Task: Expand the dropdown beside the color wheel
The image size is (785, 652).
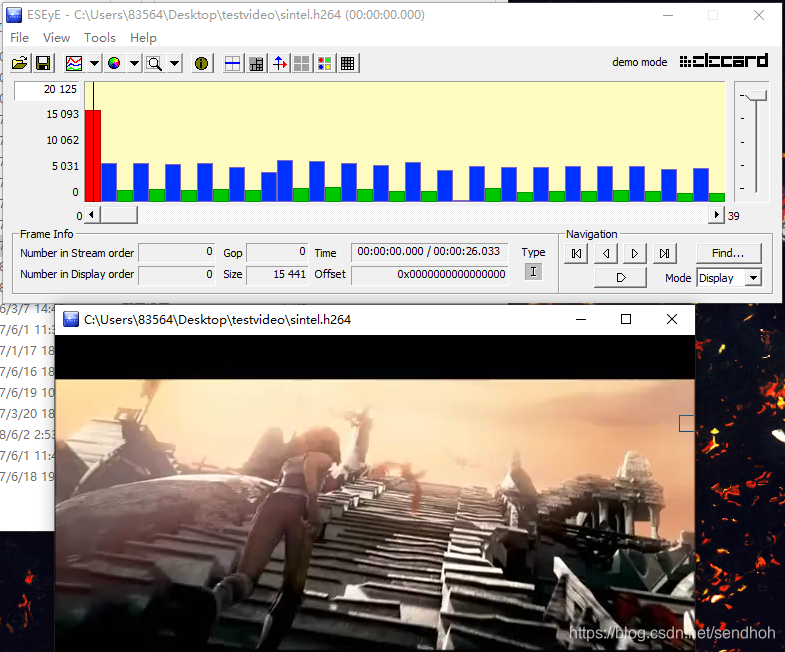Action: (x=134, y=64)
